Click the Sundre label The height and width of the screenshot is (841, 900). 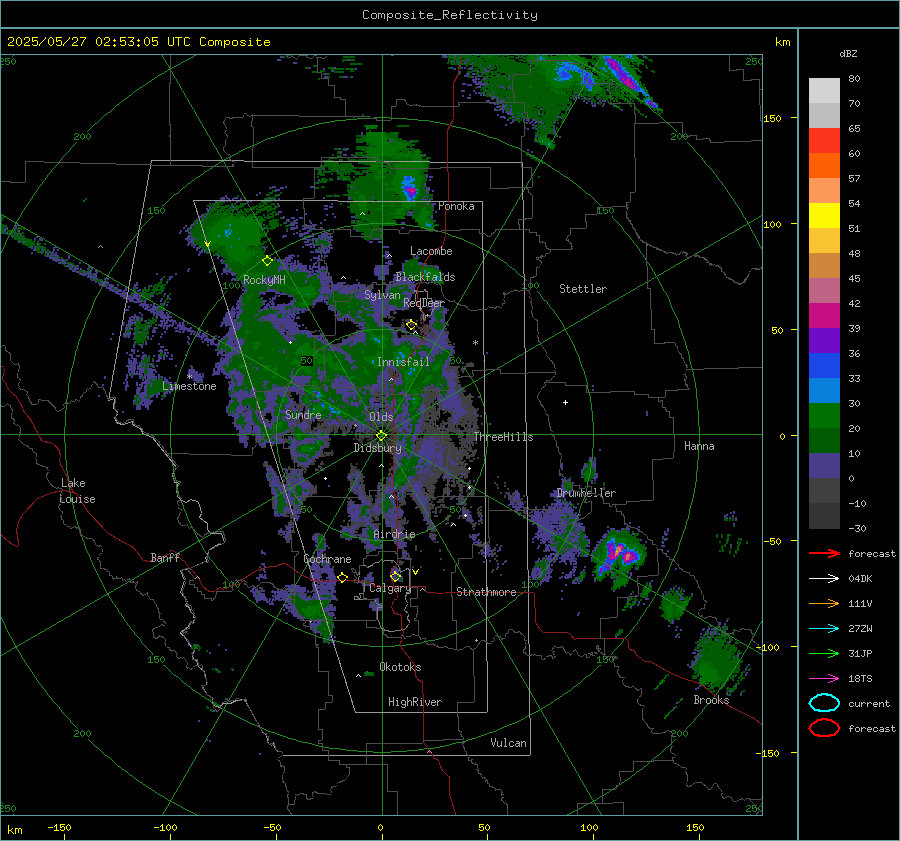point(303,414)
